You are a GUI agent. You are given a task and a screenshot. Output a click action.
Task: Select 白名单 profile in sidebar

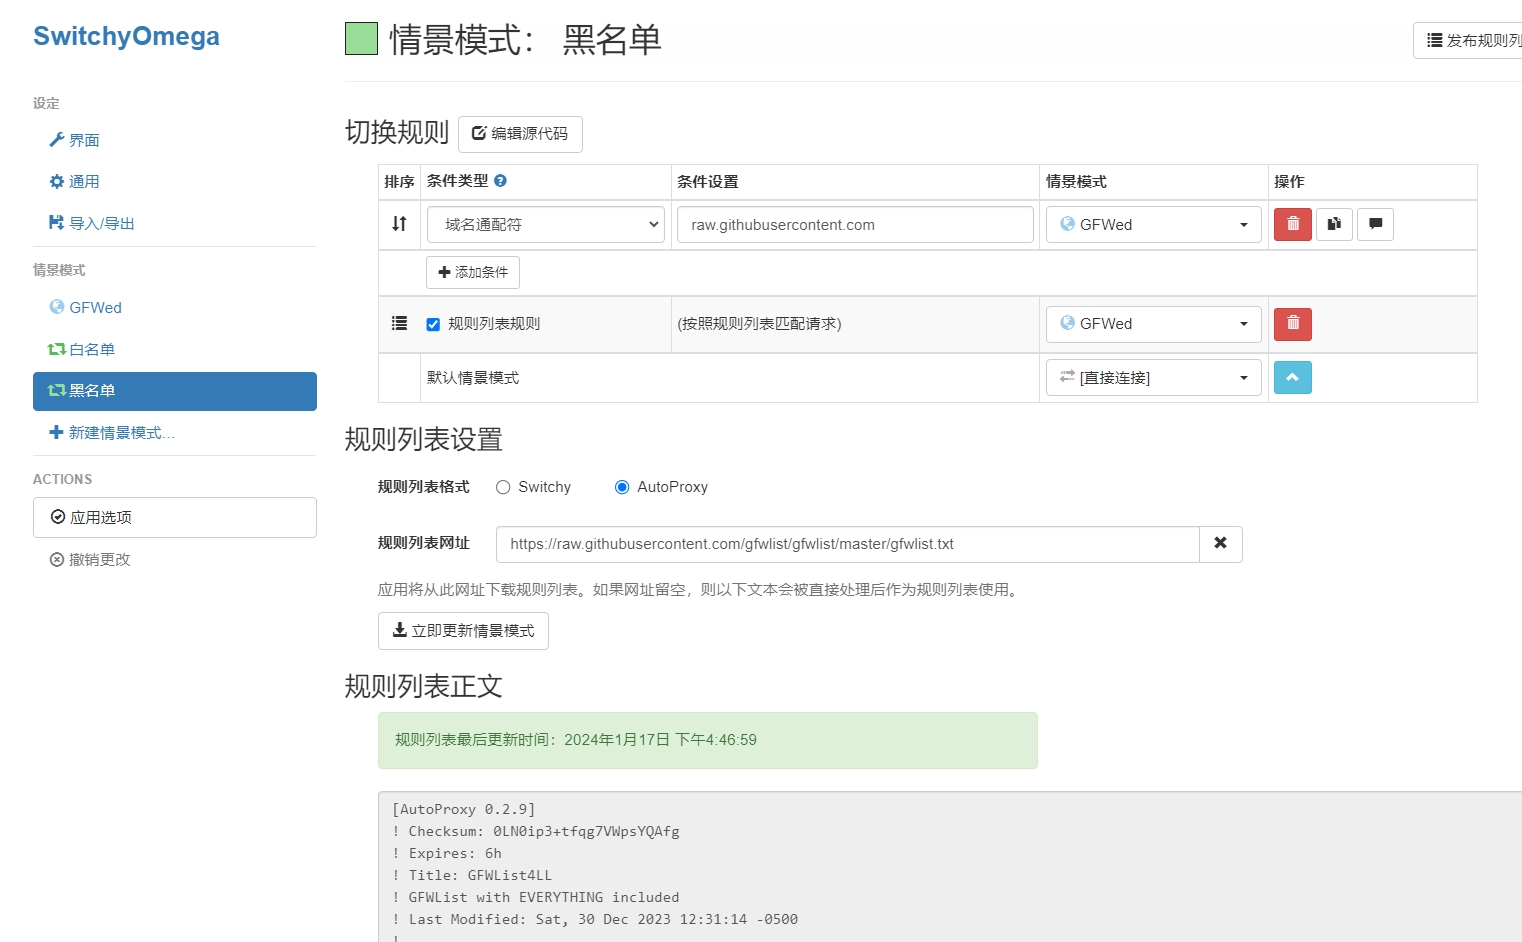(81, 349)
